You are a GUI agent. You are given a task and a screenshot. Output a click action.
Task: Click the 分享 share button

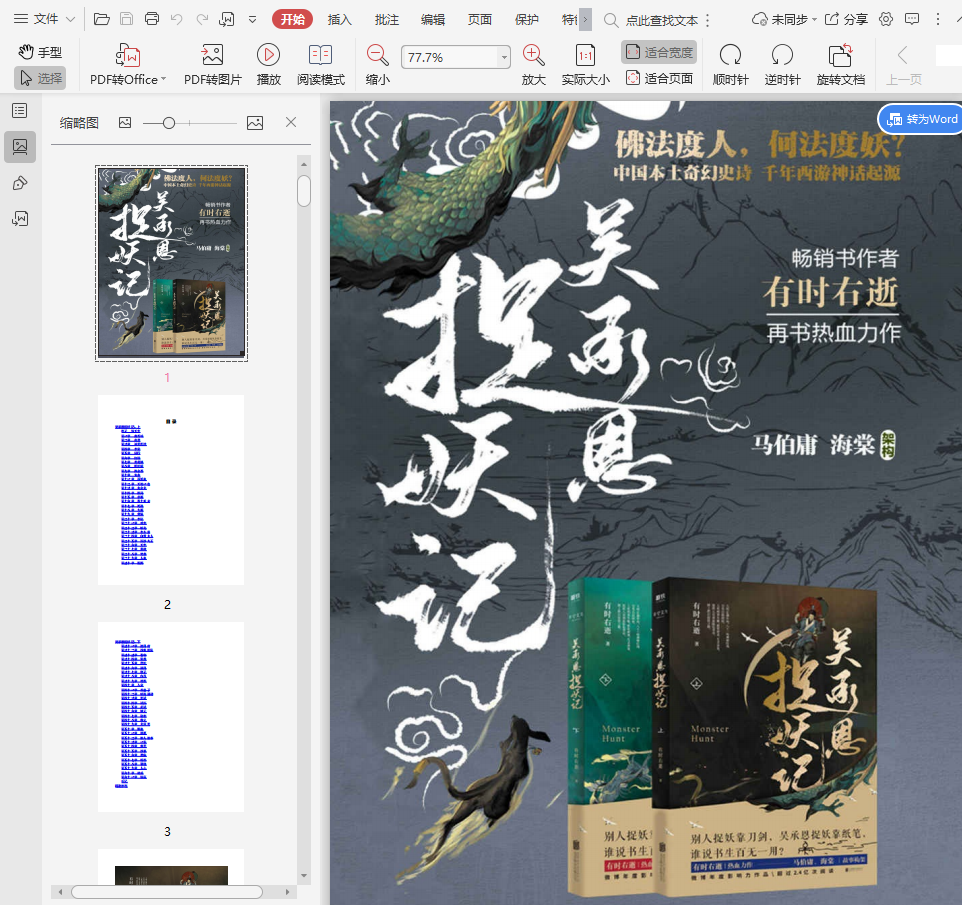[846, 19]
